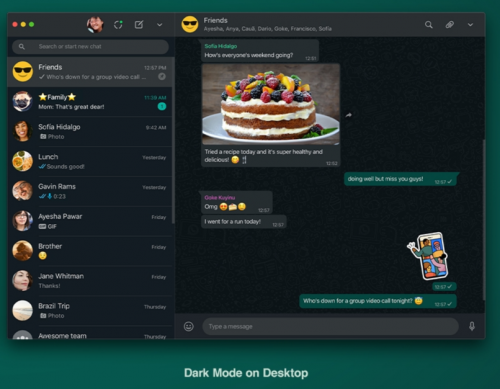Image resolution: width=500 pixels, height=389 pixels.
Task: Open the Family chat
Action: click(90, 102)
